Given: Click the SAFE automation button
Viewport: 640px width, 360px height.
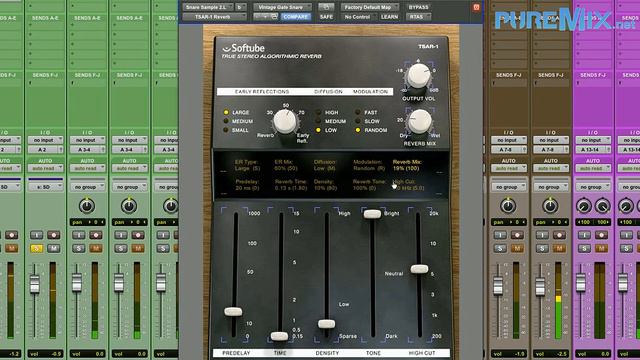Looking at the screenshot, I should tap(326, 17).
